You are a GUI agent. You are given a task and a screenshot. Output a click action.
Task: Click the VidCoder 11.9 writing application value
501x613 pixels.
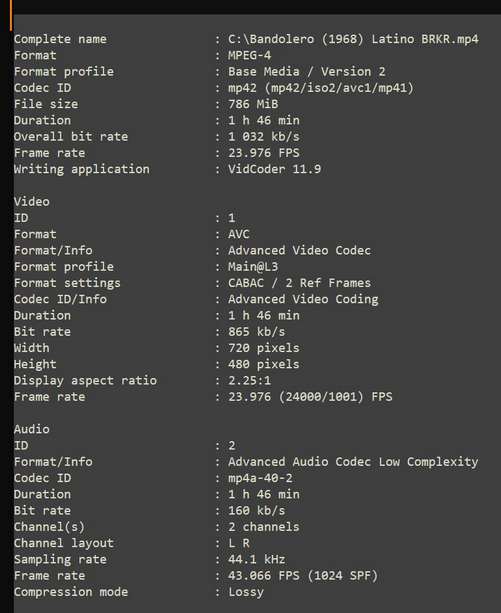click(274, 169)
